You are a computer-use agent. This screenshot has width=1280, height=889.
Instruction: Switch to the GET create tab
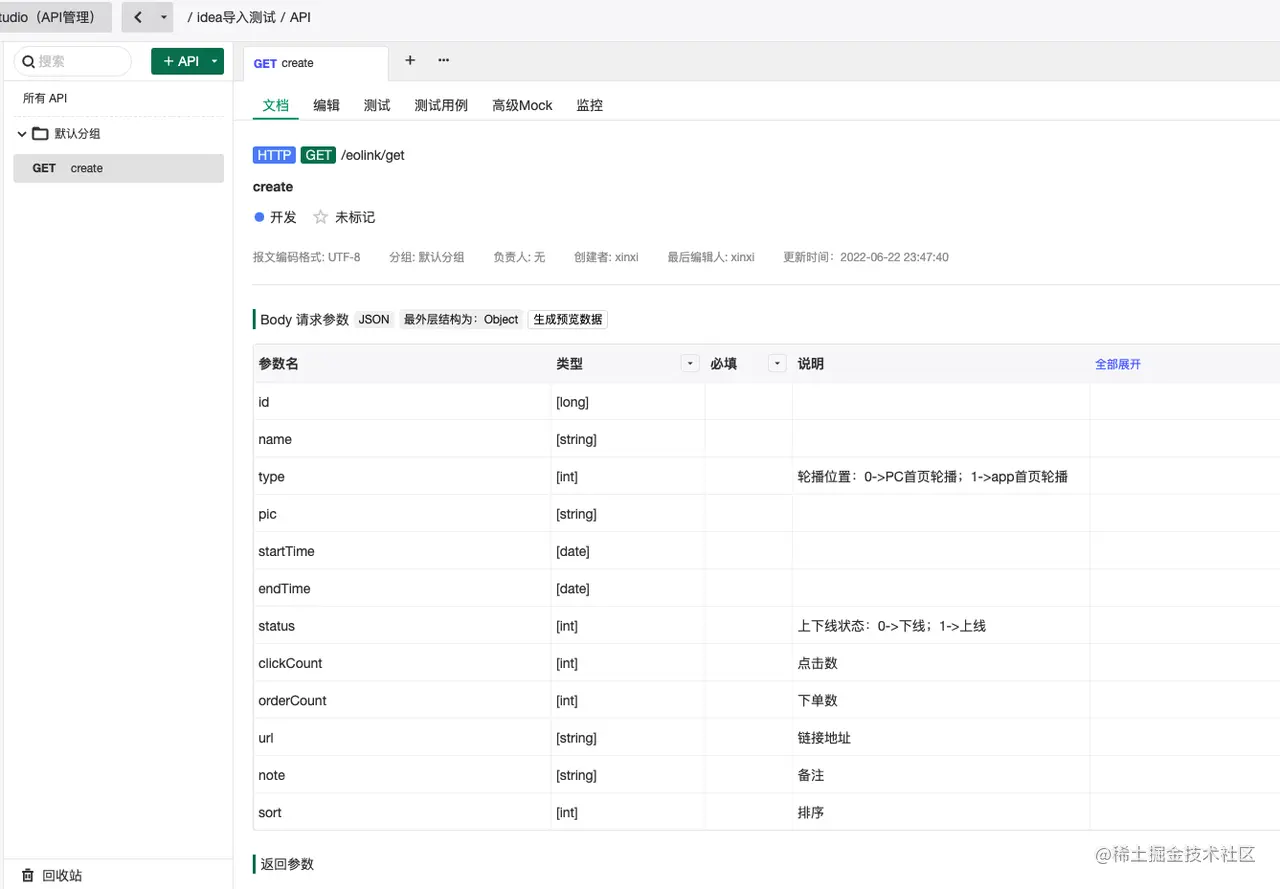(x=315, y=63)
